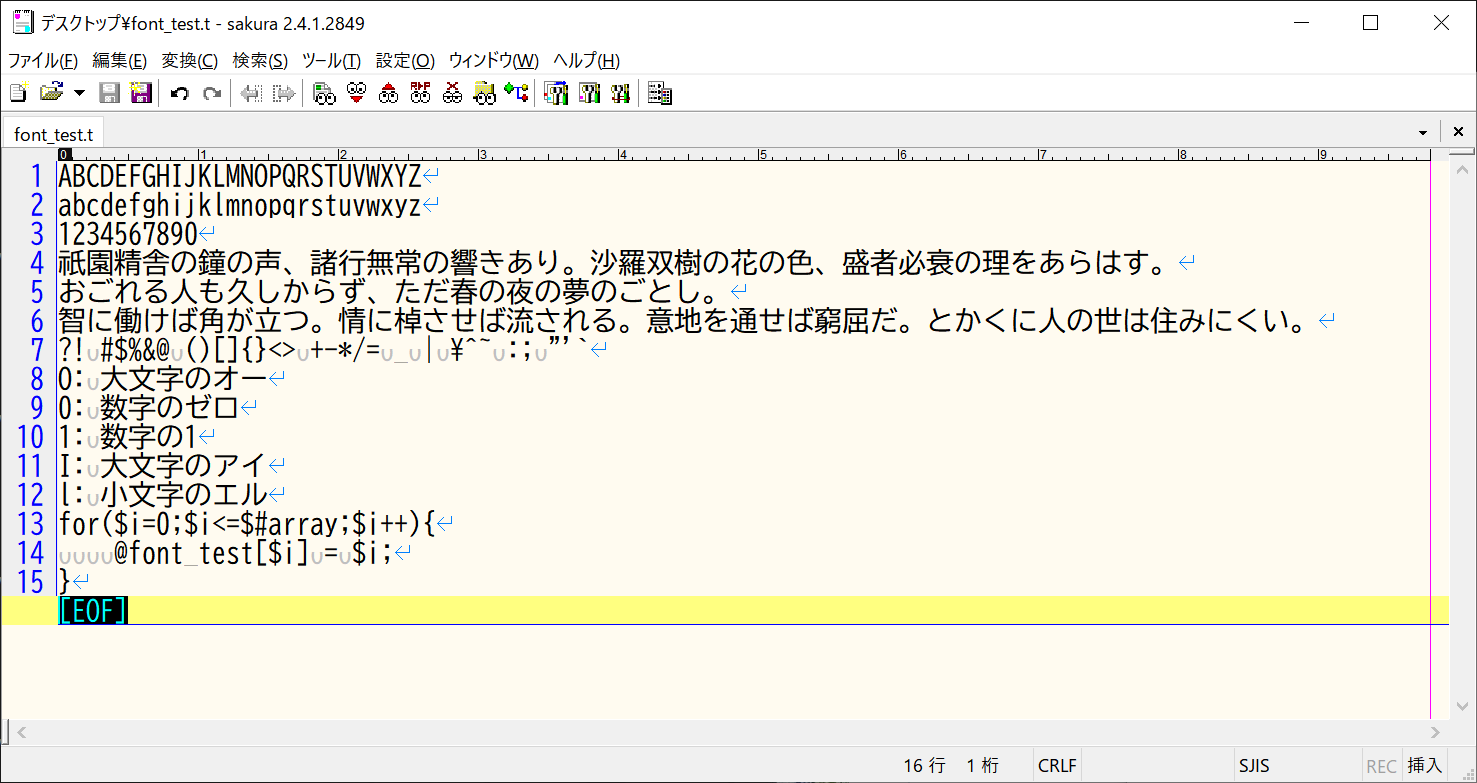The height and width of the screenshot is (783, 1477).
Task: Open the type-specific settings icon
Action: 588,94
